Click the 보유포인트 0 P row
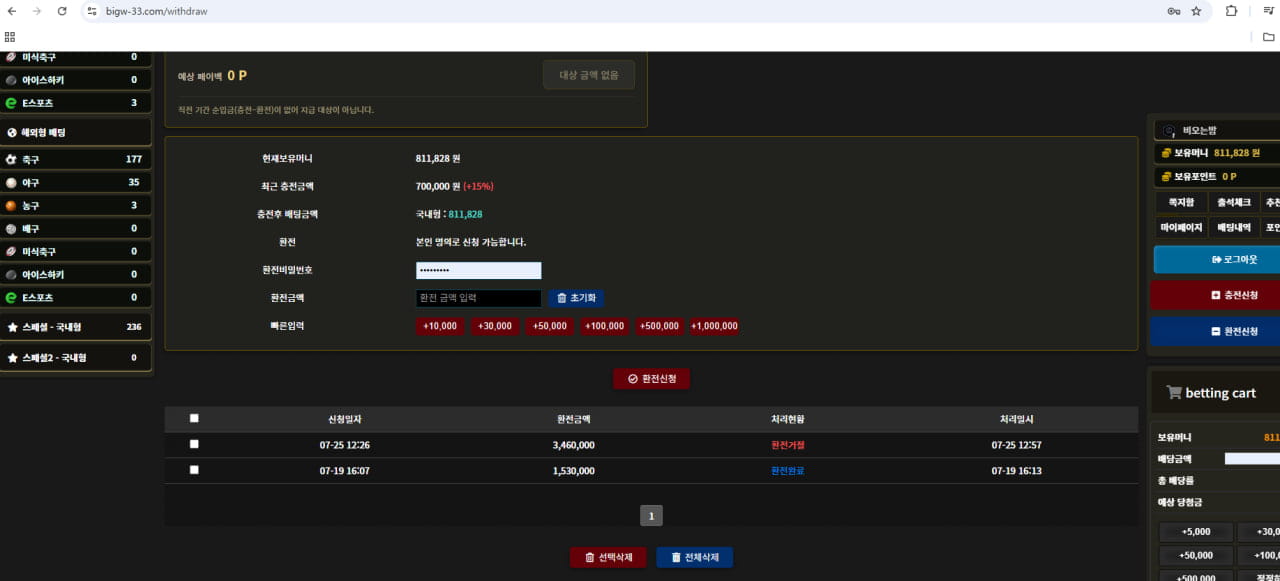 tap(1217, 176)
